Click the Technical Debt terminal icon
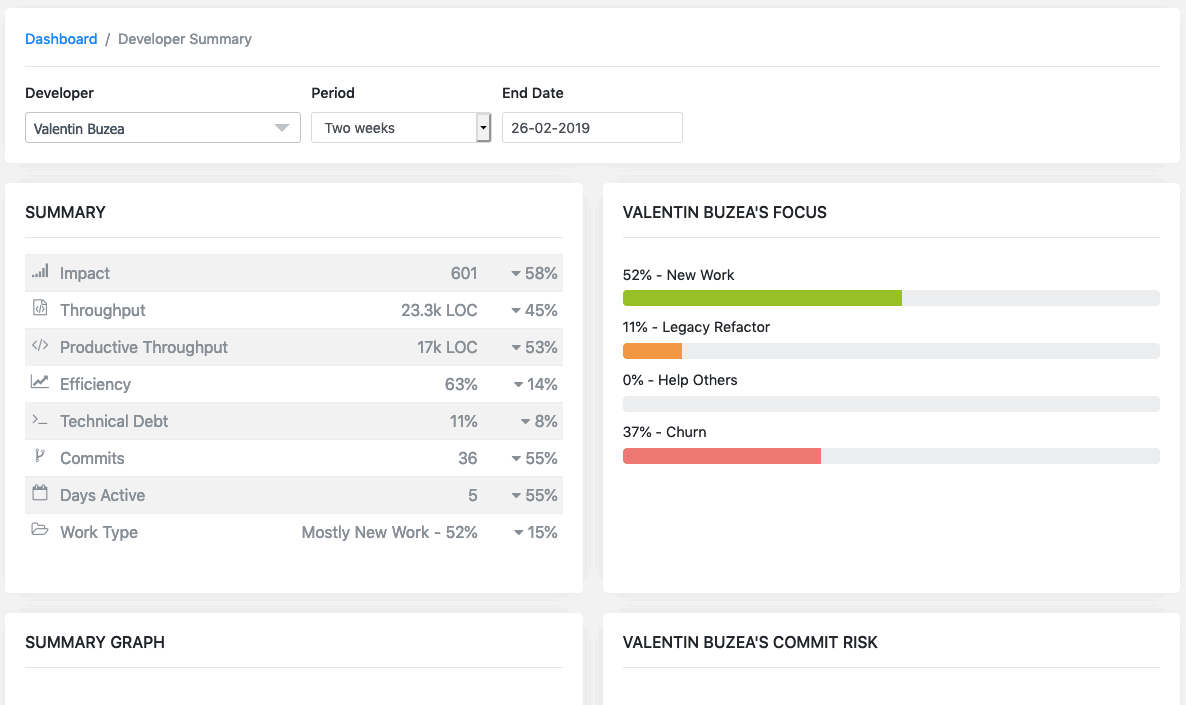1186x705 pixels. 40,420
